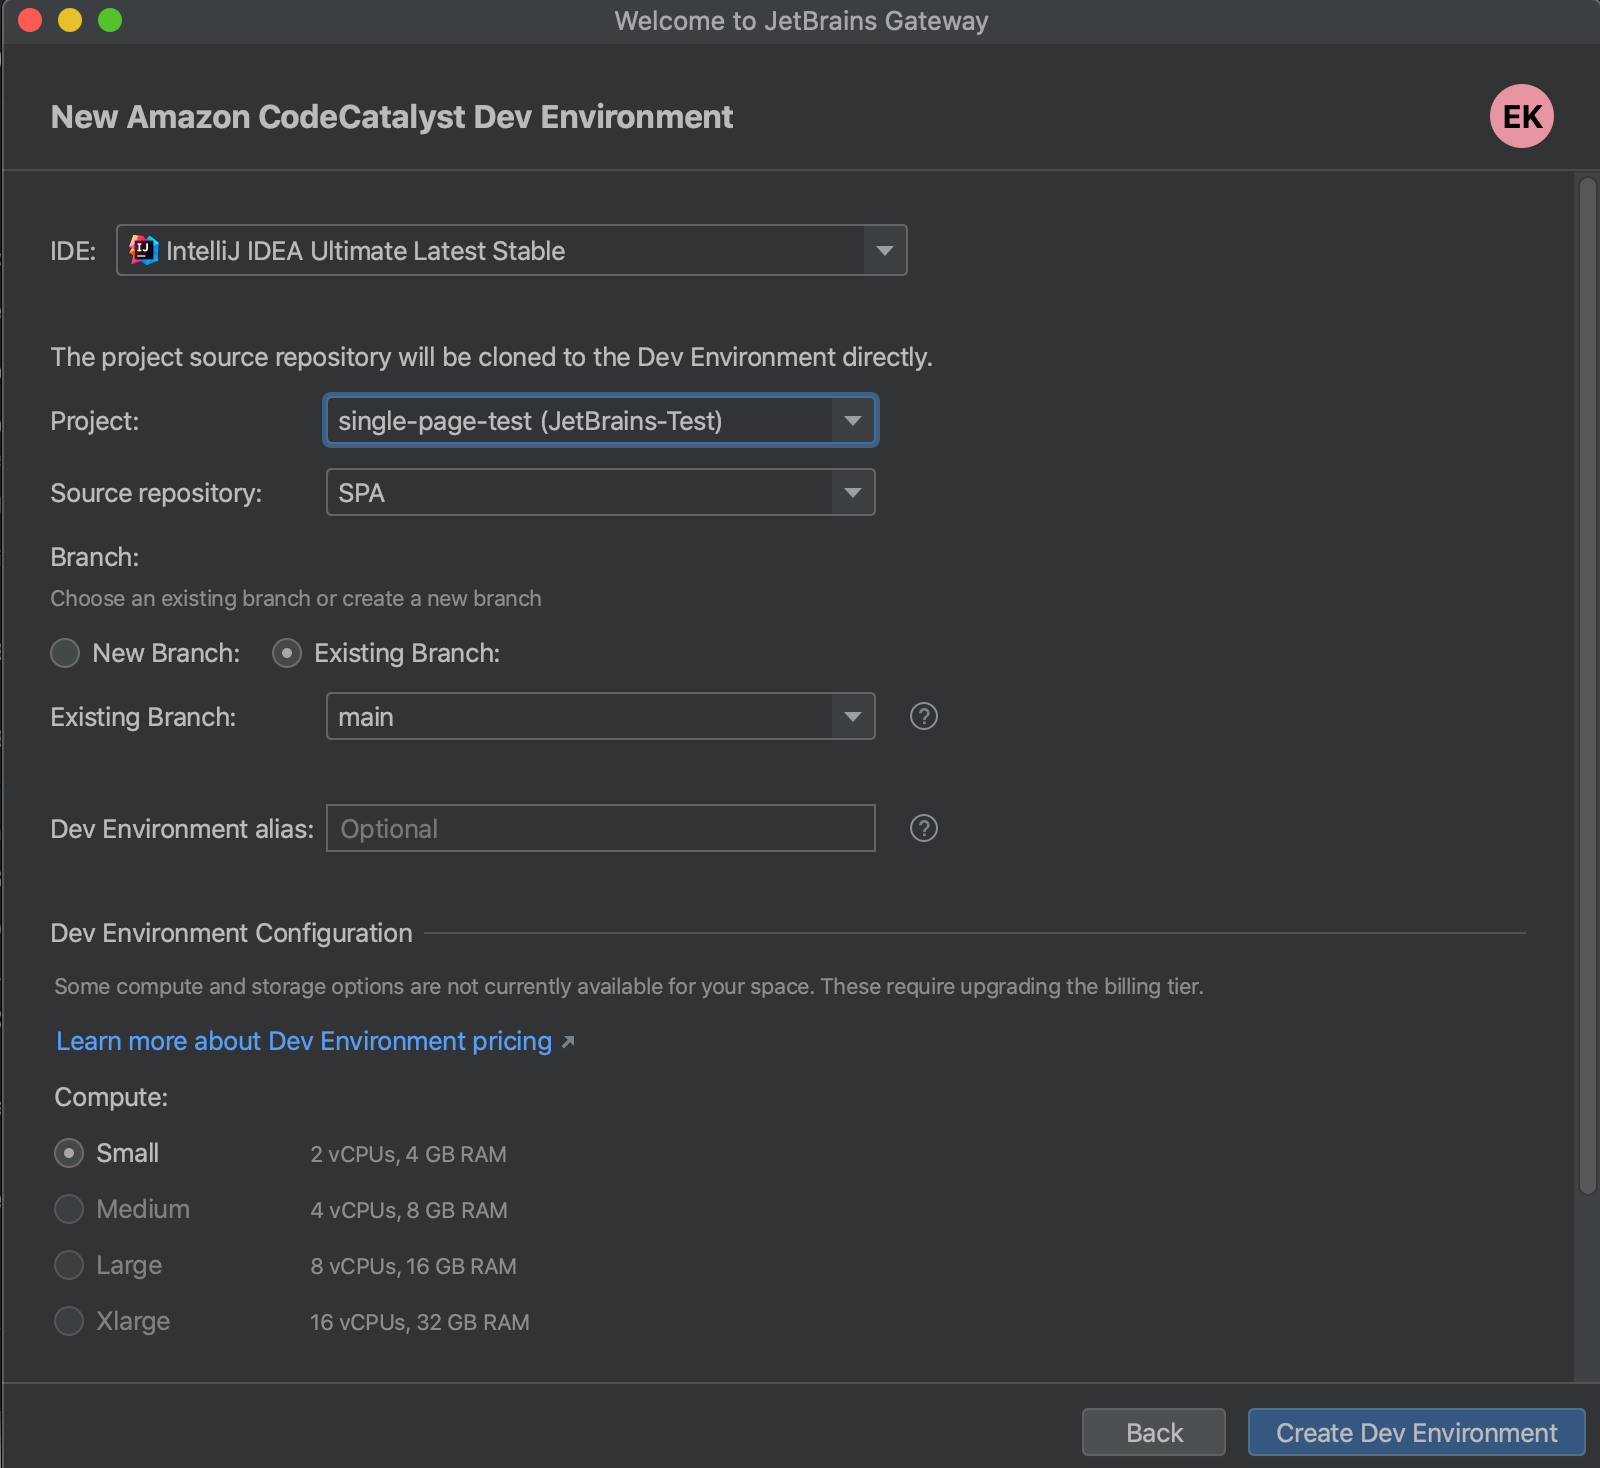Open the Project dropdown showing single-page-test
The width and height of the screenshot is (1600, 1468).
(x=852, y=420)
